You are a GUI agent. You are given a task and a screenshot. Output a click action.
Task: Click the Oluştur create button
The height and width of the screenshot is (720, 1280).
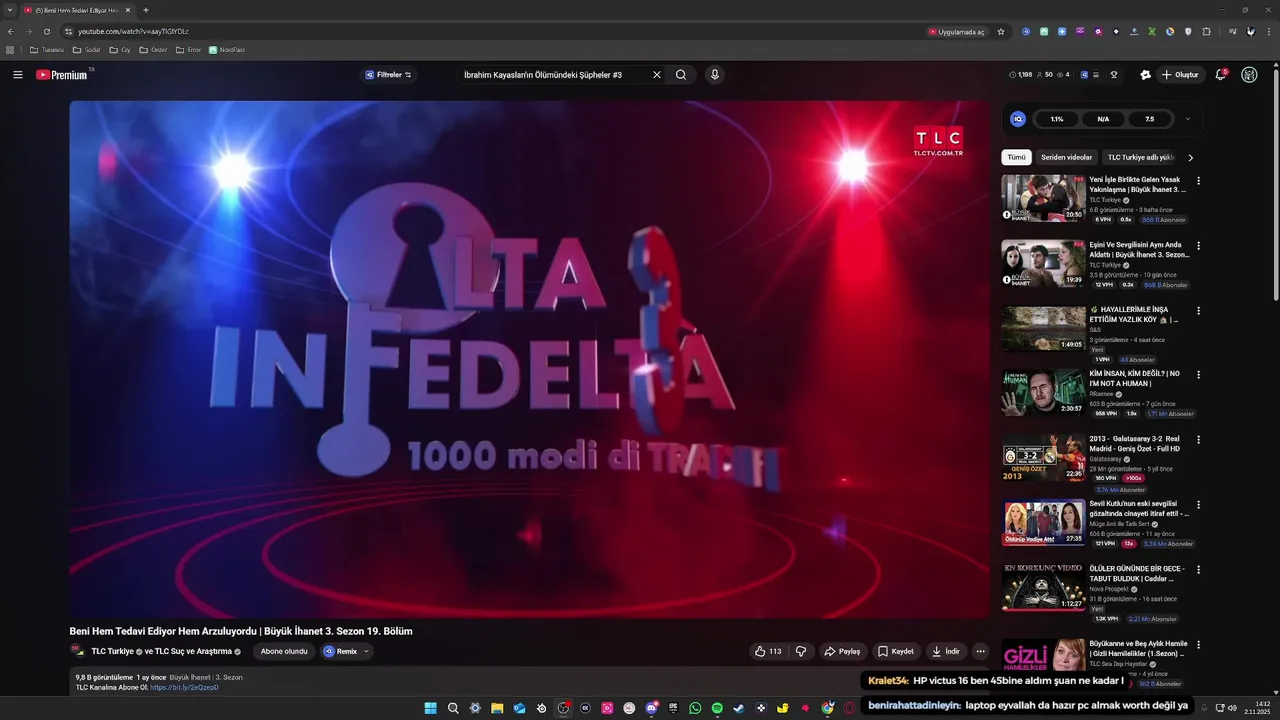click(1180, 75)
